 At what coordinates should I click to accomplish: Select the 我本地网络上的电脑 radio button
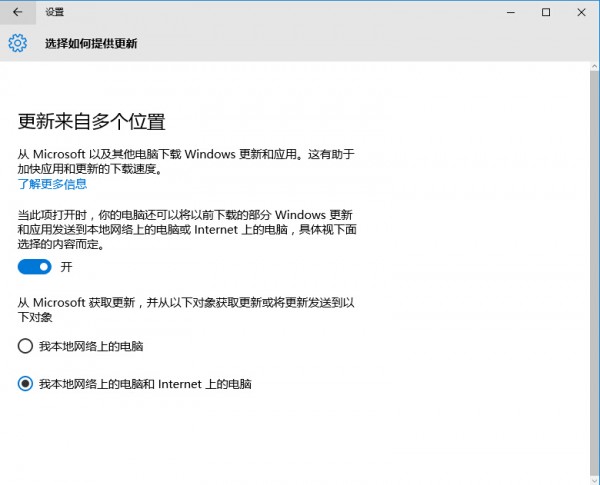coord(26,346)
